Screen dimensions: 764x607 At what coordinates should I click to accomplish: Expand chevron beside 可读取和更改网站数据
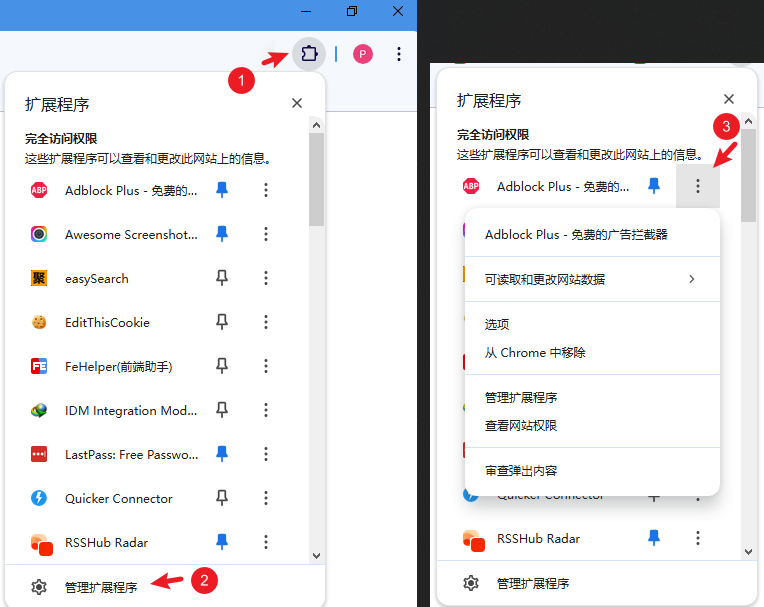691,279
